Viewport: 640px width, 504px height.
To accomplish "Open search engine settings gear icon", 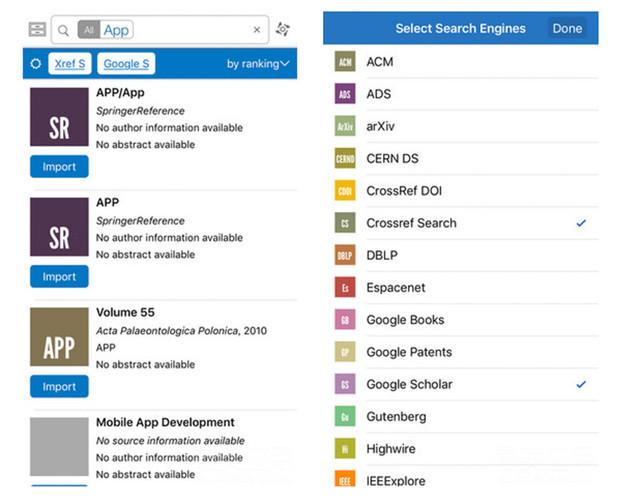I will [x=36, y=64].
